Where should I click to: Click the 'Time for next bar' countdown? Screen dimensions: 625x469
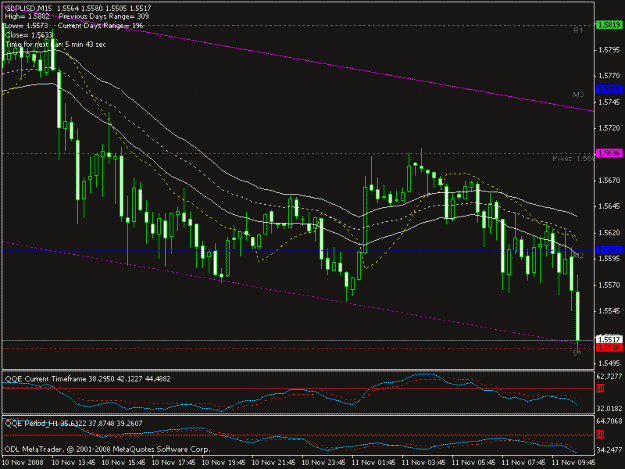click(55, 44)
